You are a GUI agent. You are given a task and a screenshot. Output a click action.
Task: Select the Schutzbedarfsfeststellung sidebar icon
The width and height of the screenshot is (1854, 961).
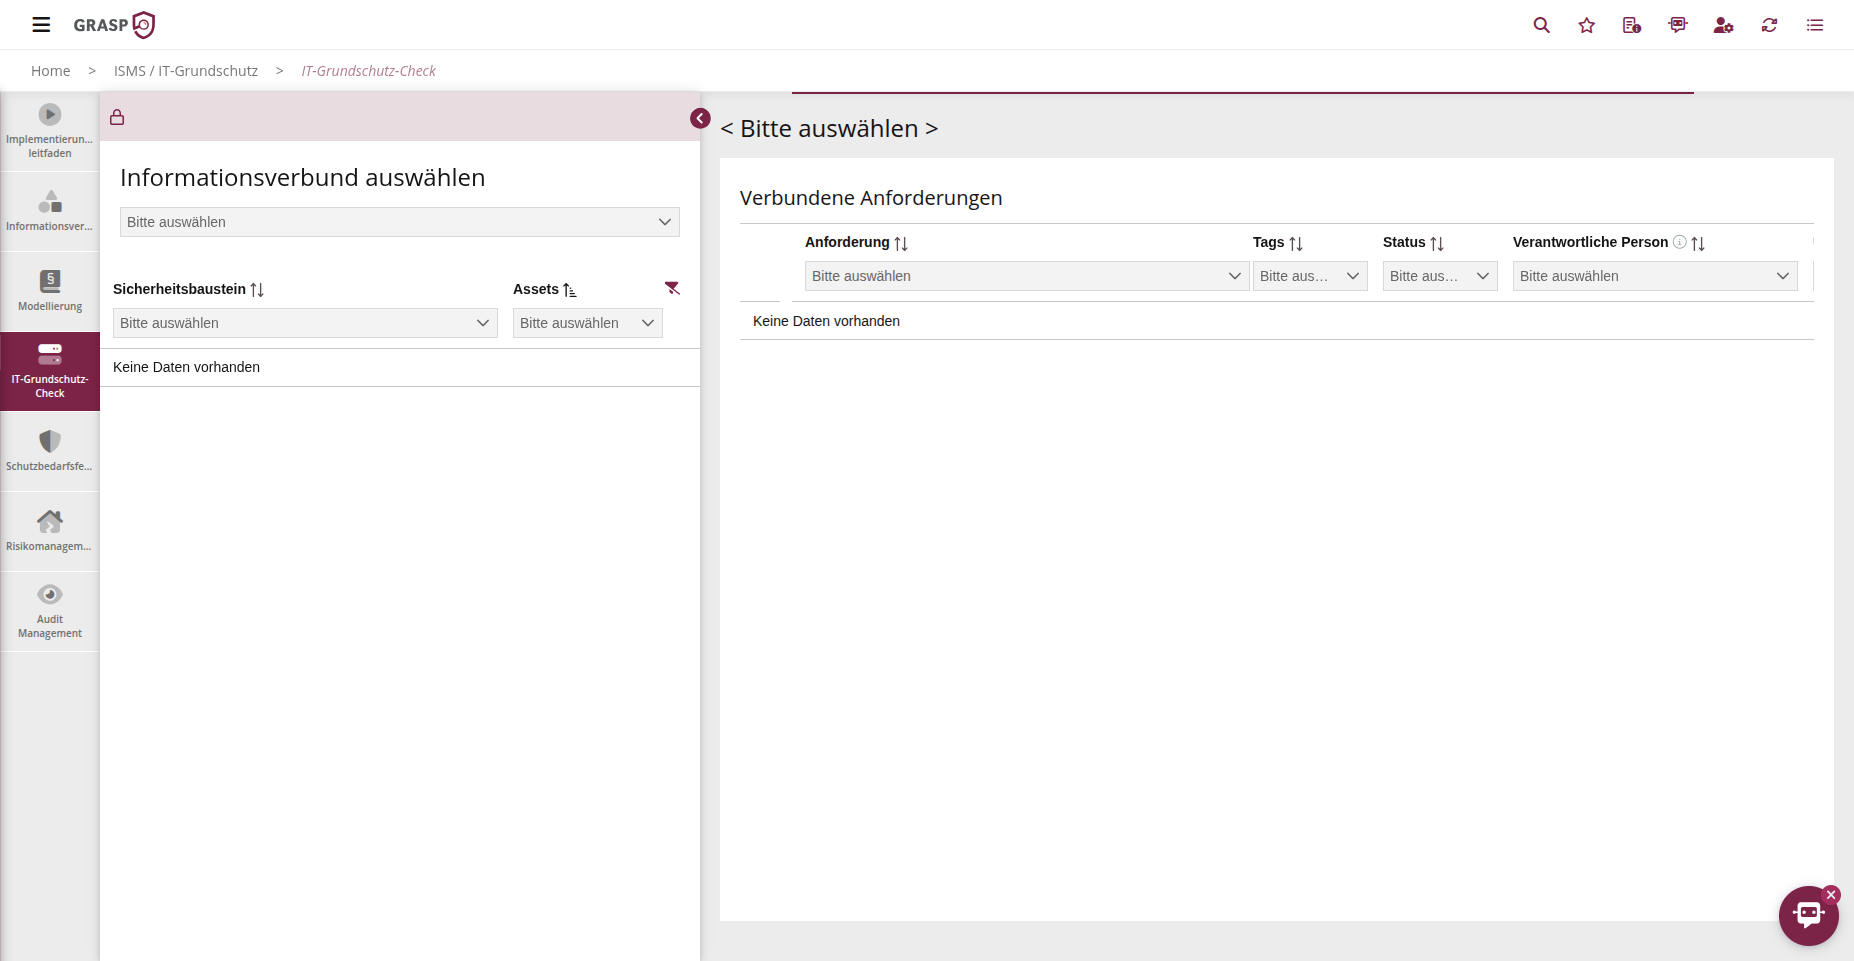[x=50, y=449]
